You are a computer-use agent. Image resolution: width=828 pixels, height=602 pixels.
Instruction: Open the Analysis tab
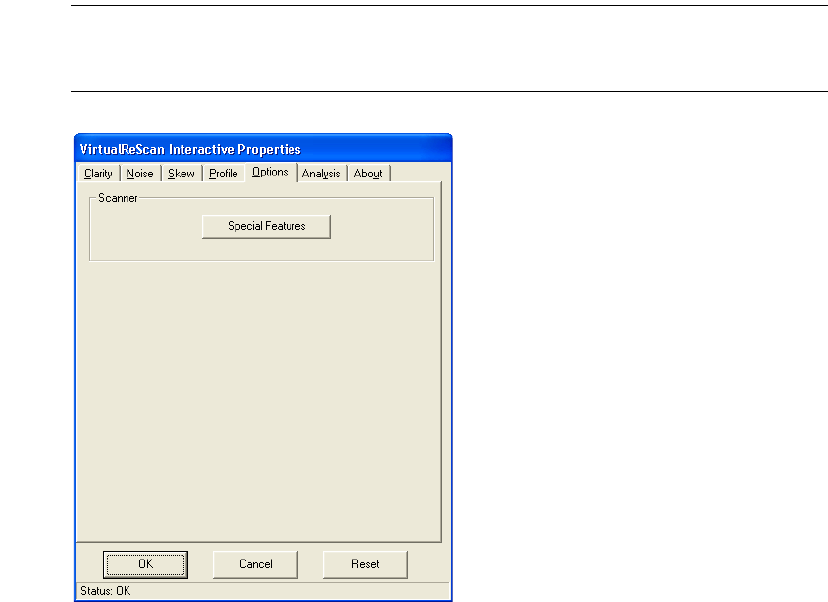pos(321,173)
